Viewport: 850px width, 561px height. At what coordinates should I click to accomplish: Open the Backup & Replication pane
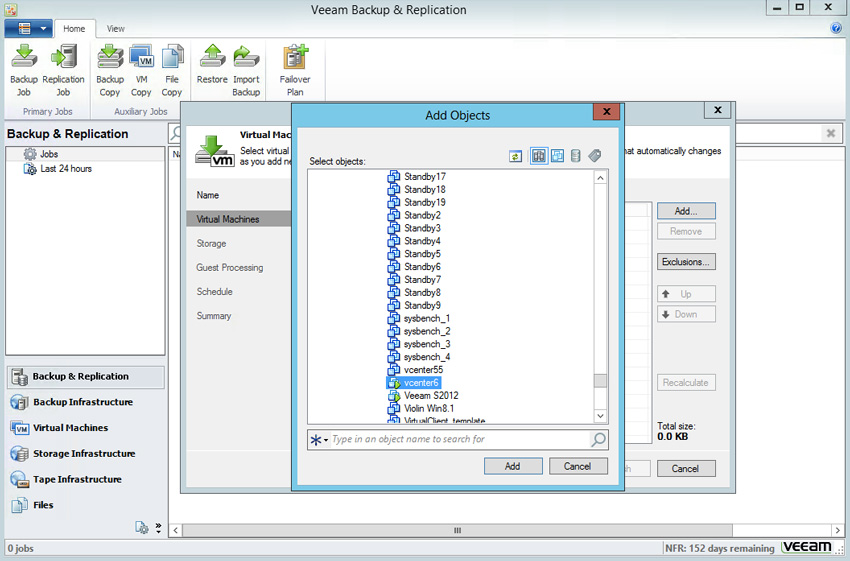click(86, 377)
